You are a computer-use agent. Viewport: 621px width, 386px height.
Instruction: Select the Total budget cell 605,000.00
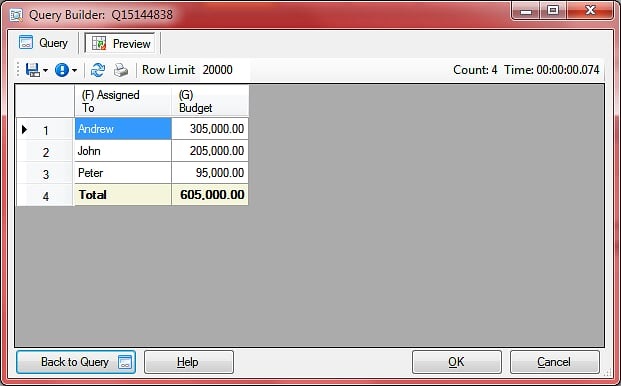tap(210, 194)
